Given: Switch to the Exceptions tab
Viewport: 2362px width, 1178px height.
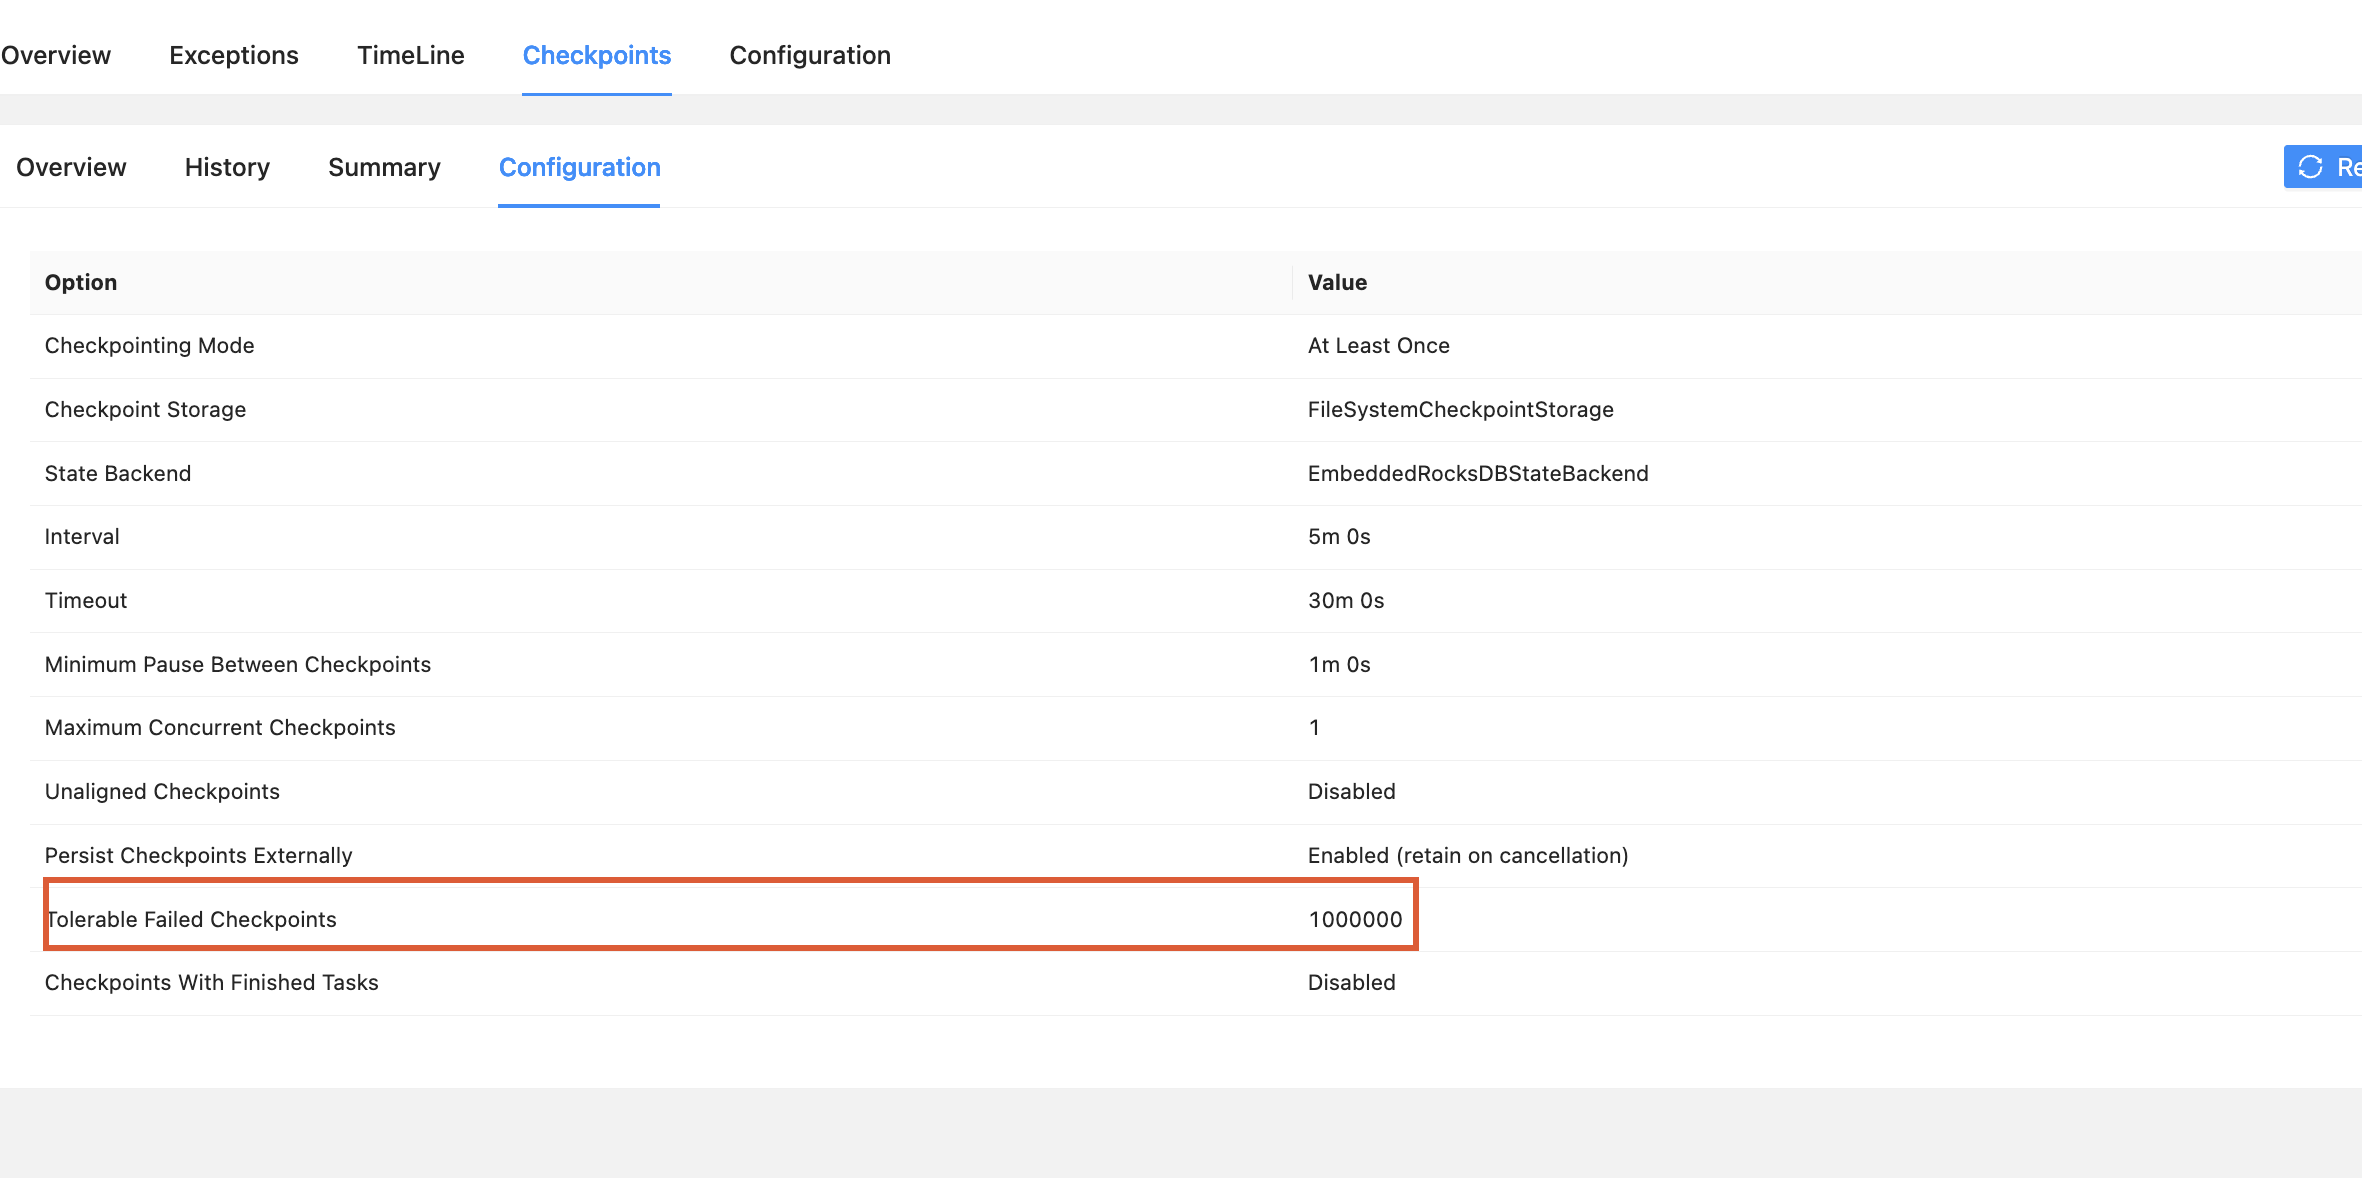Looking at the screenshot, I should (233, 55).
